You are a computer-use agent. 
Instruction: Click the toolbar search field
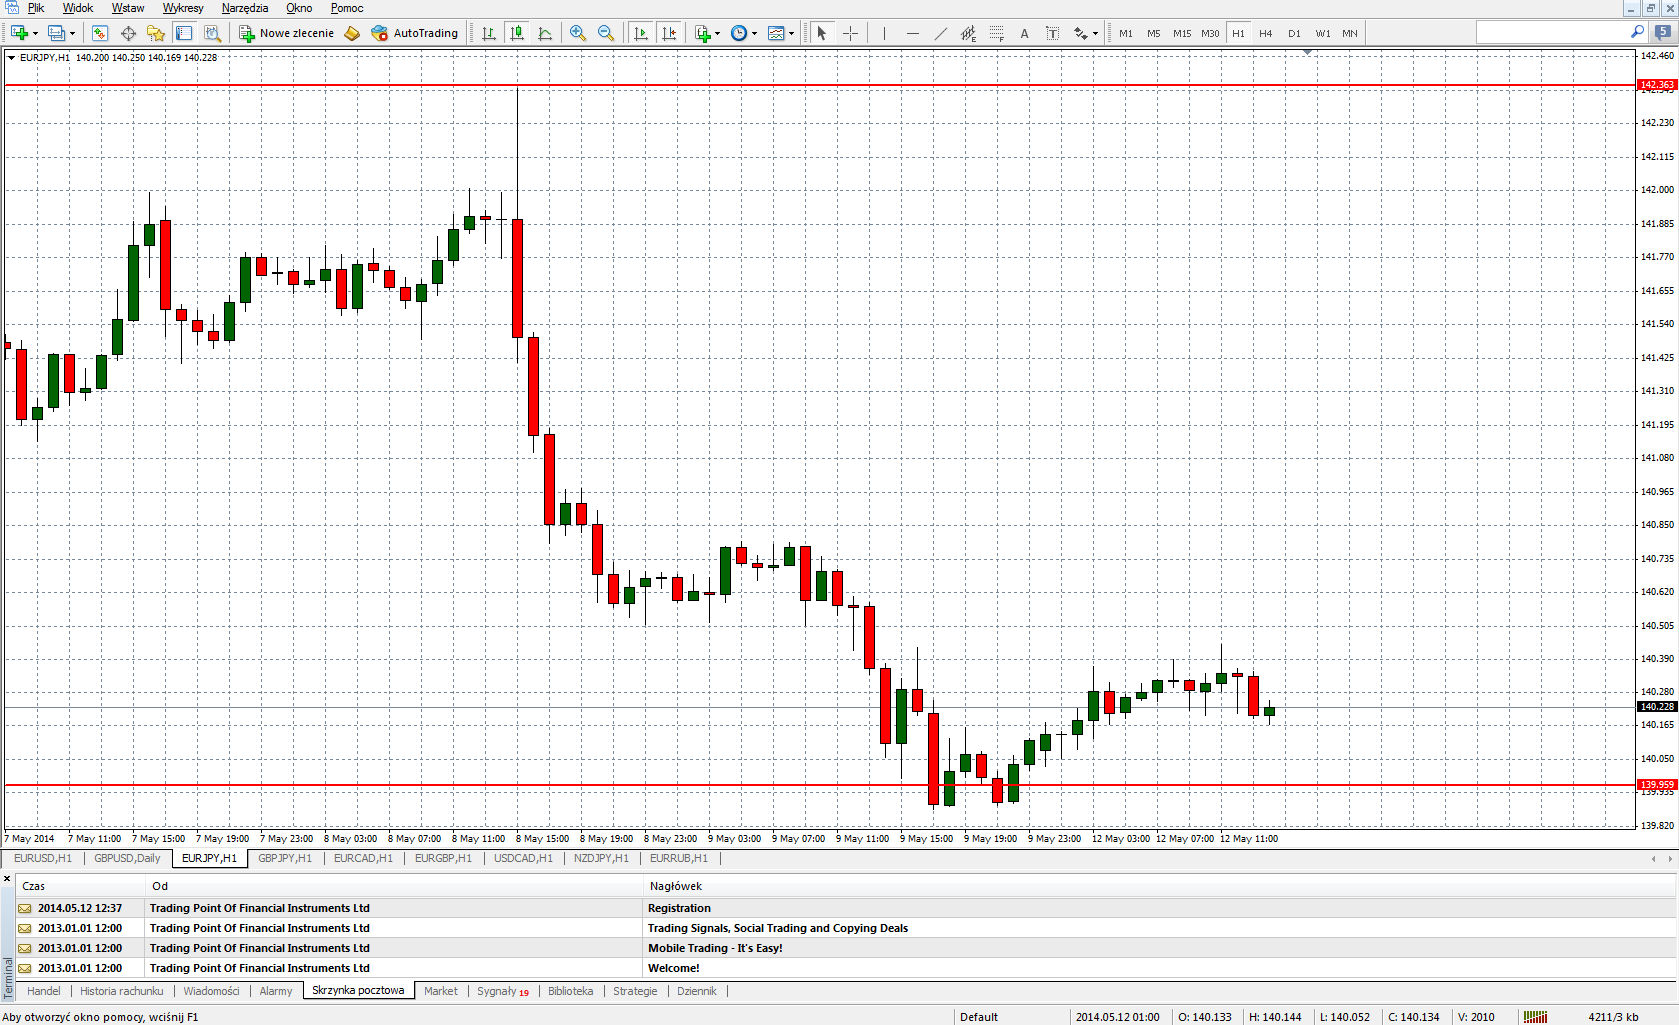tap(1552, 33)
